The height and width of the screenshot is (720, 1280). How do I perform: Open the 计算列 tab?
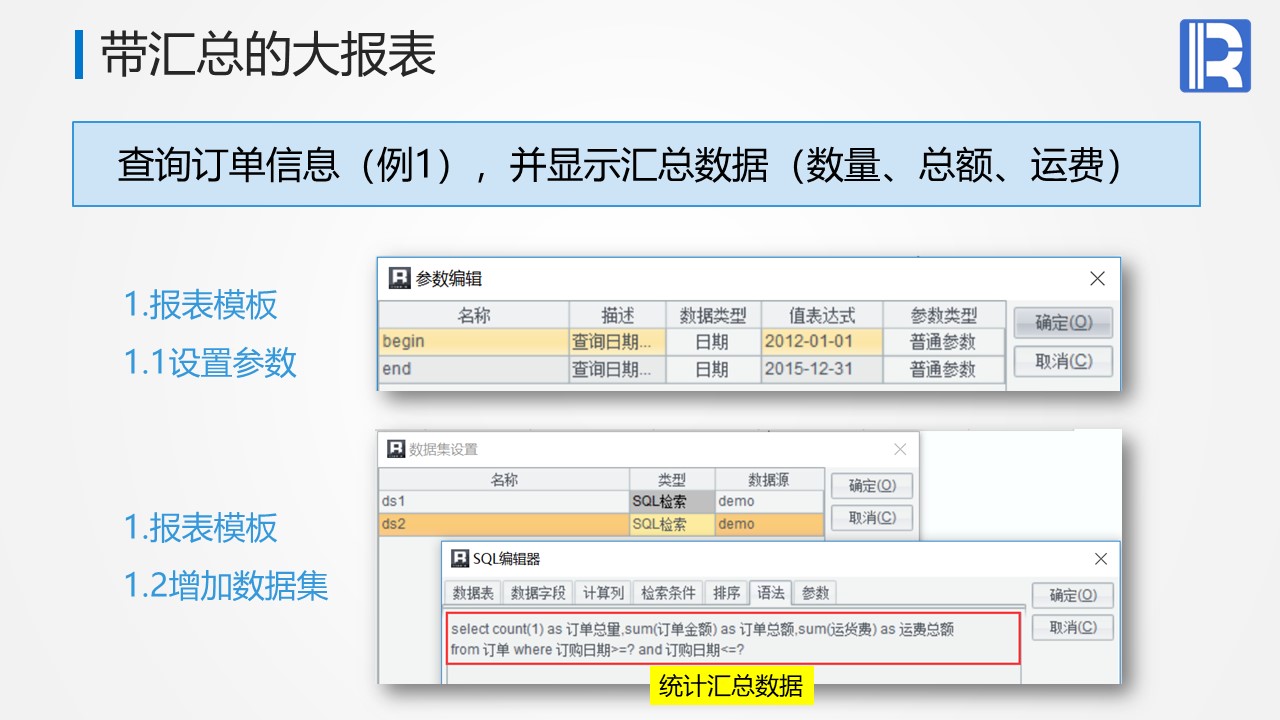603,593
